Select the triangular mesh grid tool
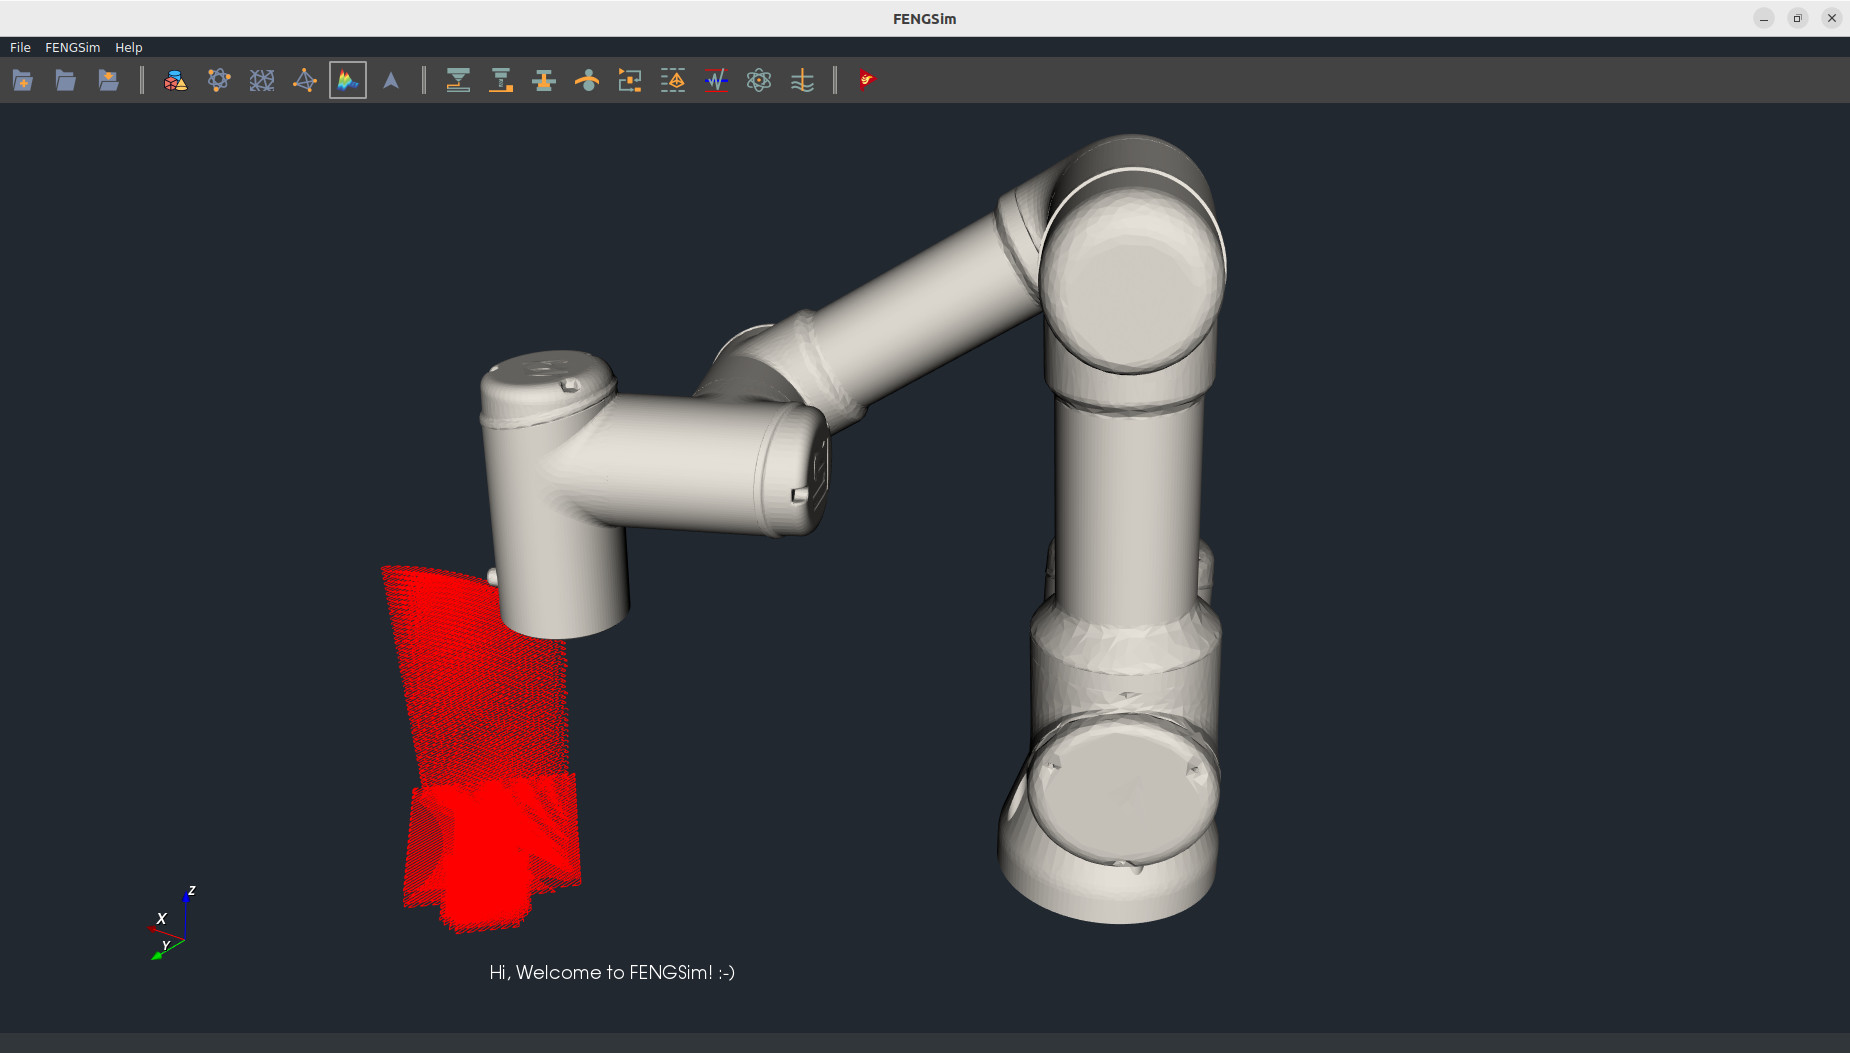Image resolution: width=1850 pixels, height=1053 pixels. pyautogui.click(x=262, y=81)
